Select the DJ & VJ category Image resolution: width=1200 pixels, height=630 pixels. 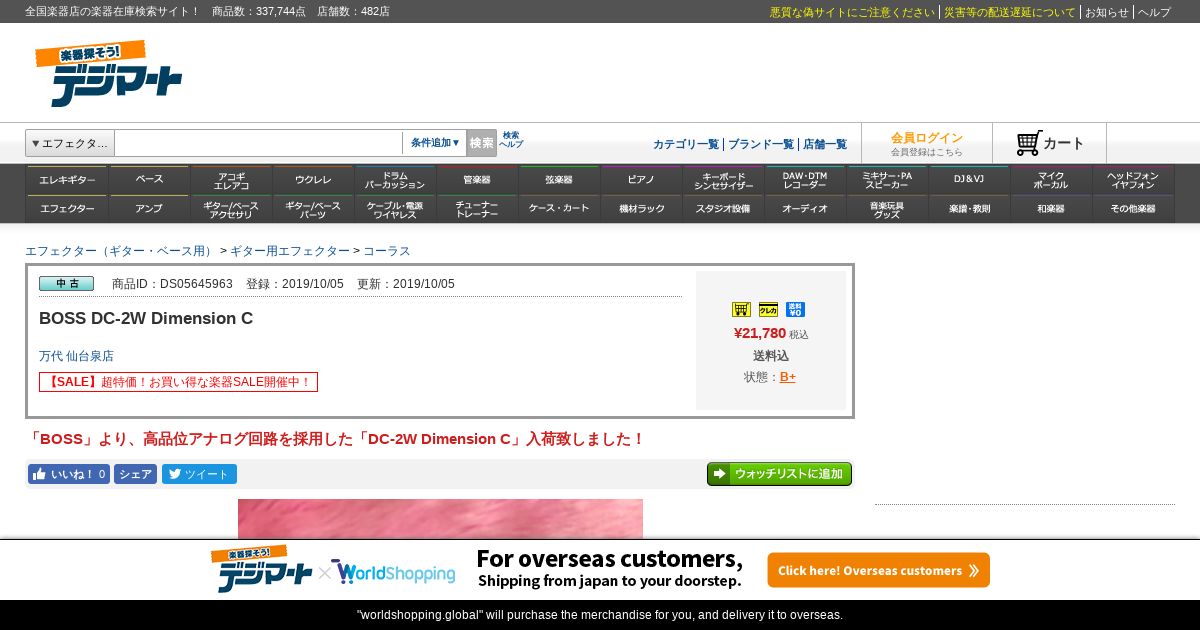(969, 180)
